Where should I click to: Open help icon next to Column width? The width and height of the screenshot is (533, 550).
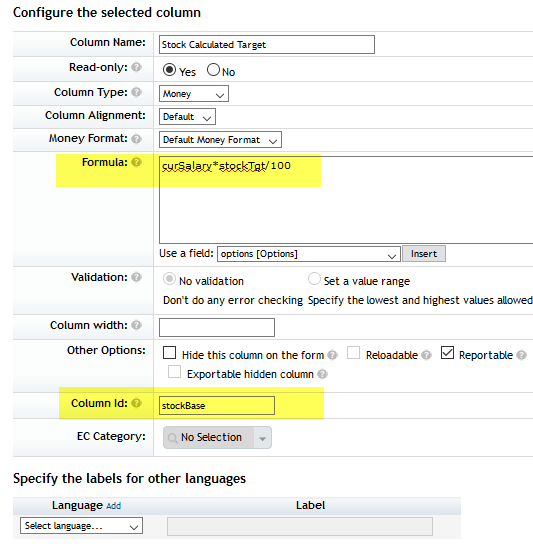[136, 325]
